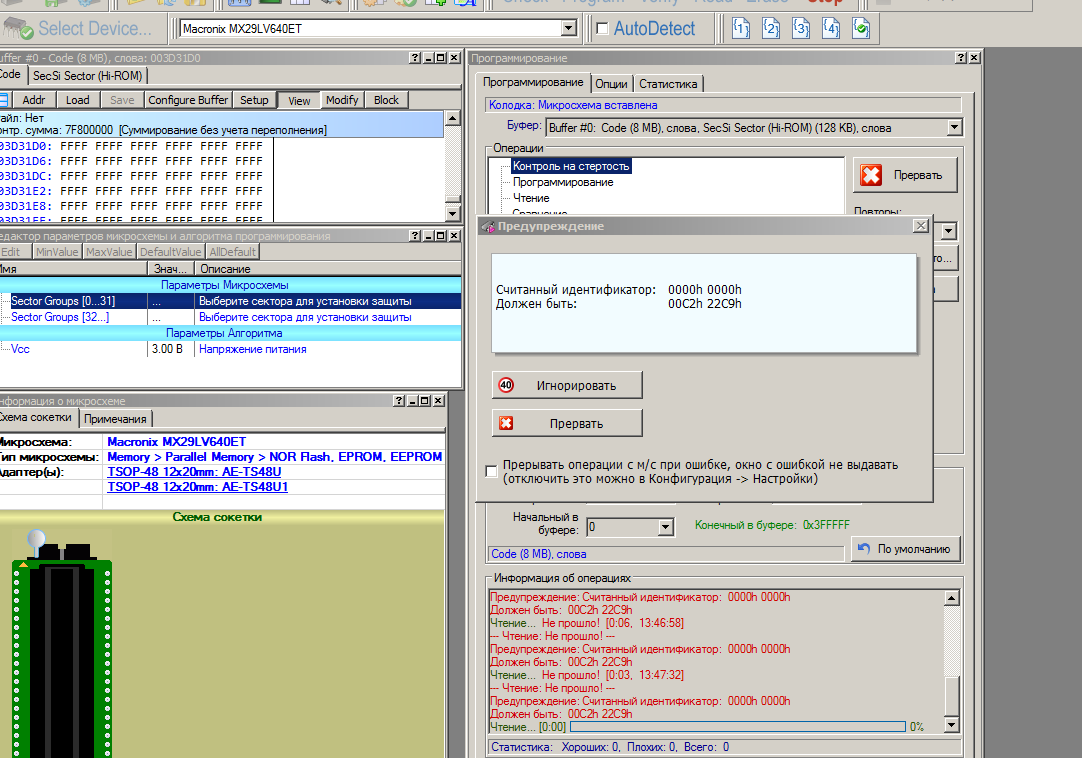Screen dimensions: 1082x758
Task: Click Игнорировать in the warning dialog
Action: 567,385
